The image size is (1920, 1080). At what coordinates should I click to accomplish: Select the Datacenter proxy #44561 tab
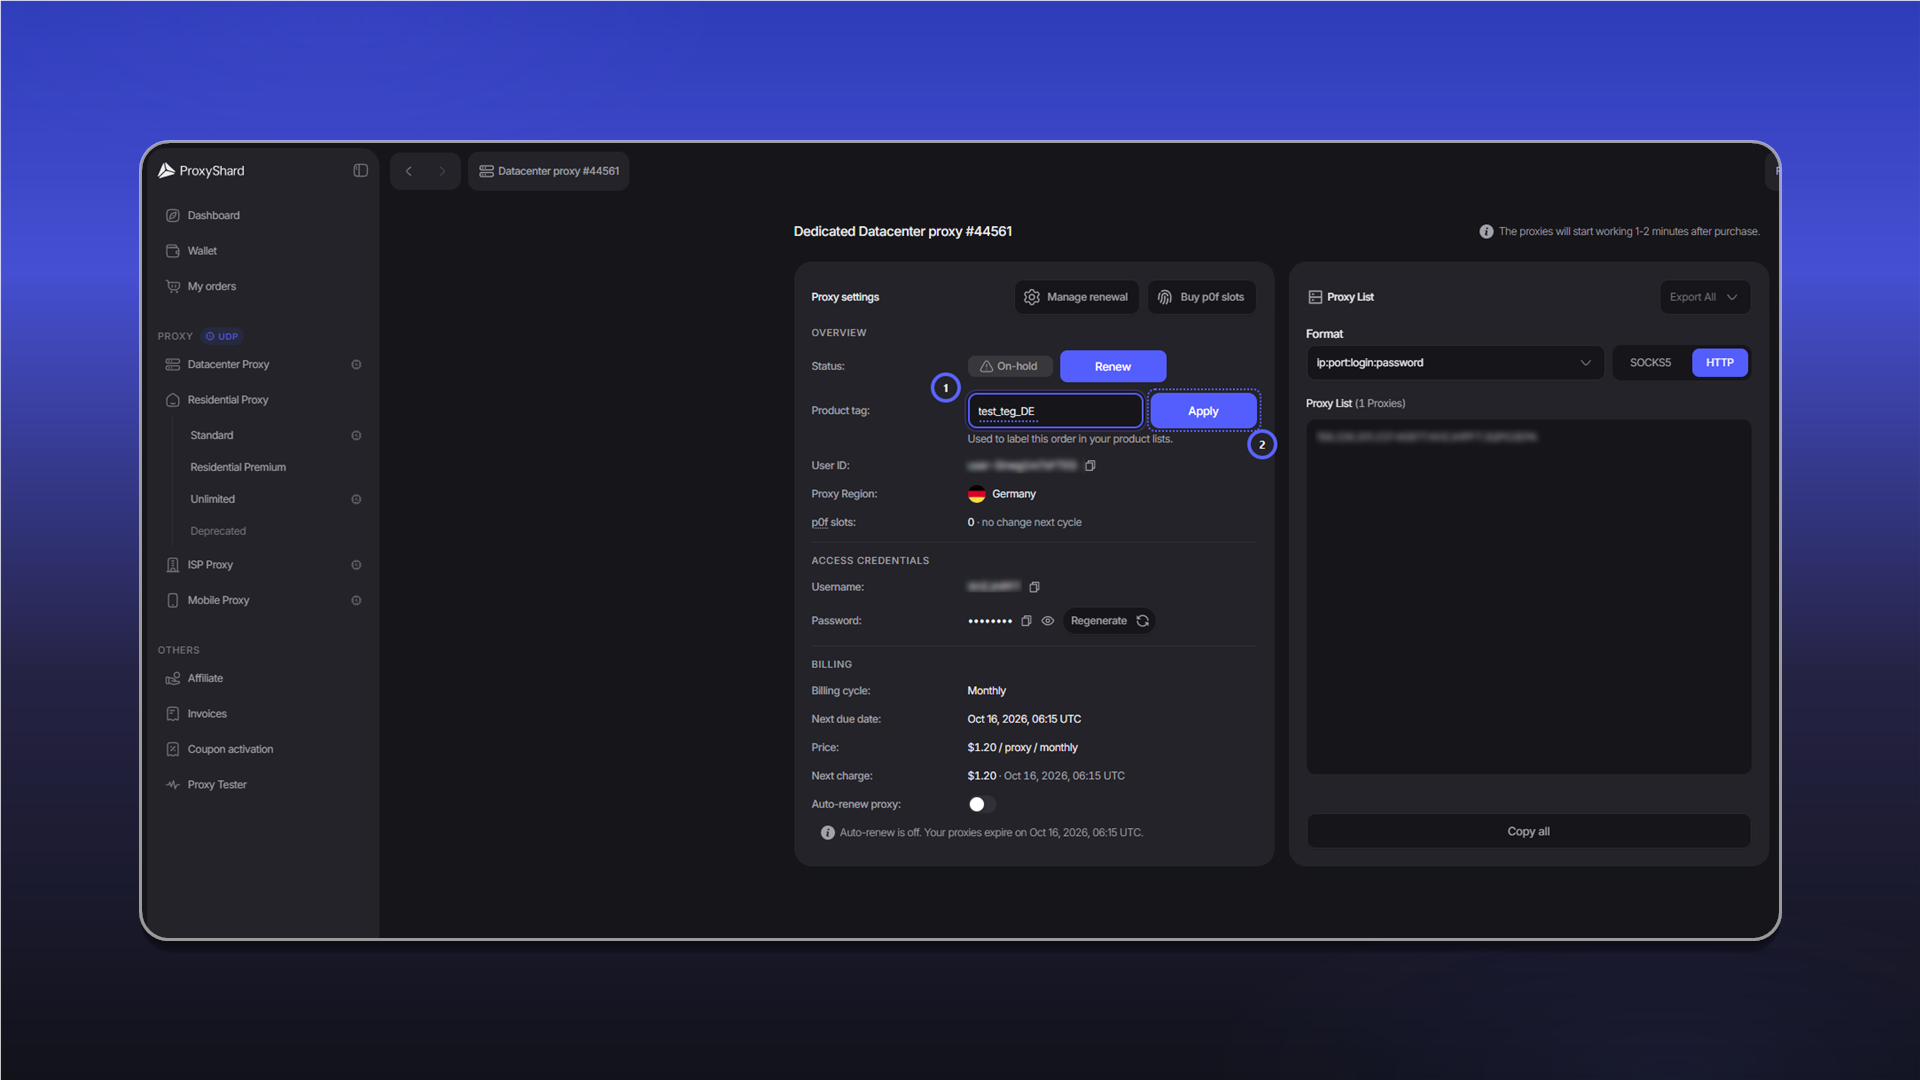549,171
